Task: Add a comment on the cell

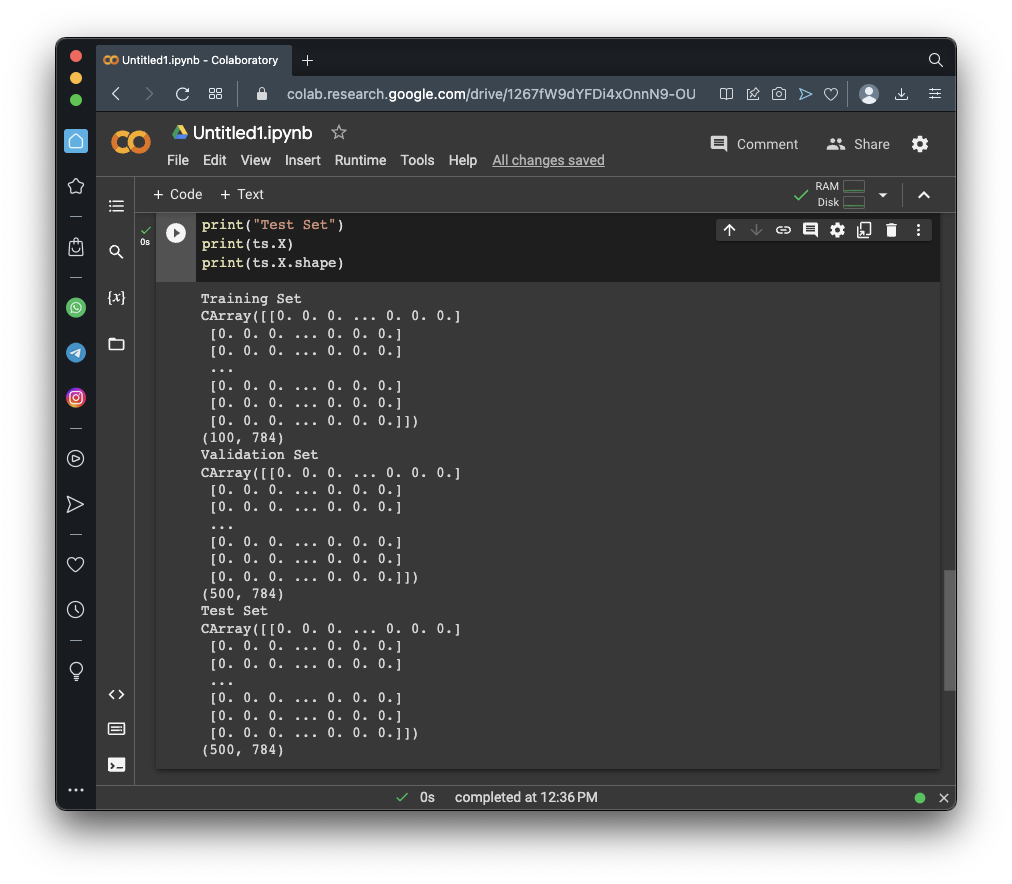Action: tap(810, 230)
